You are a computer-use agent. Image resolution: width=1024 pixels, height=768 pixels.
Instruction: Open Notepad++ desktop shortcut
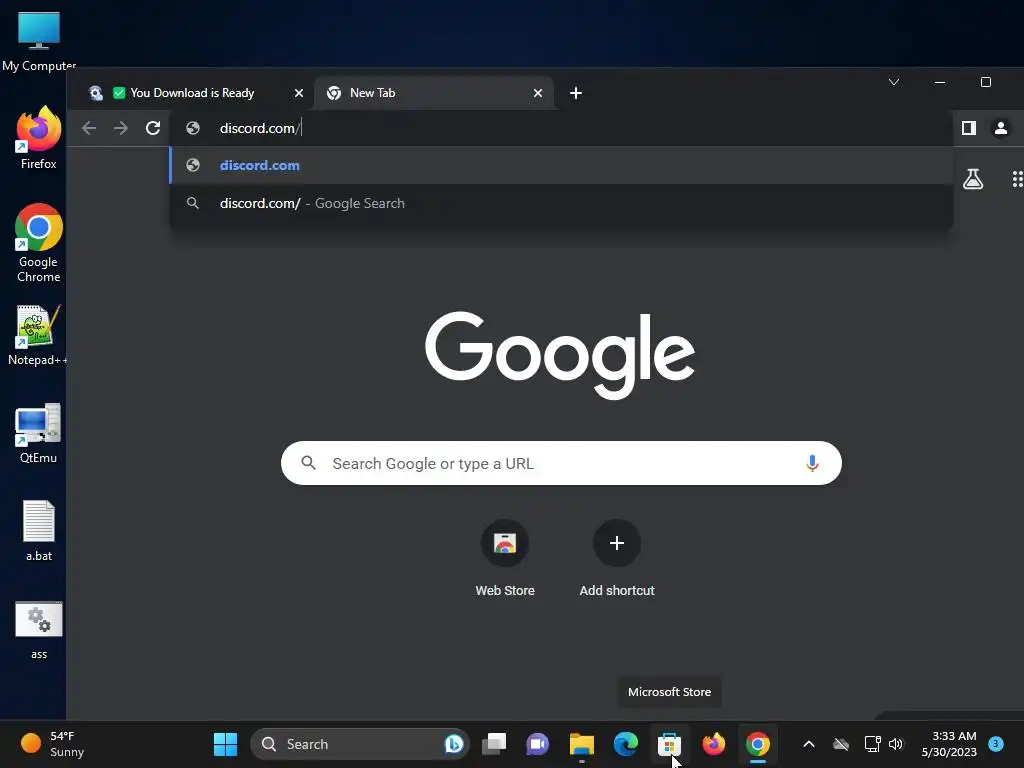(38, 335)
